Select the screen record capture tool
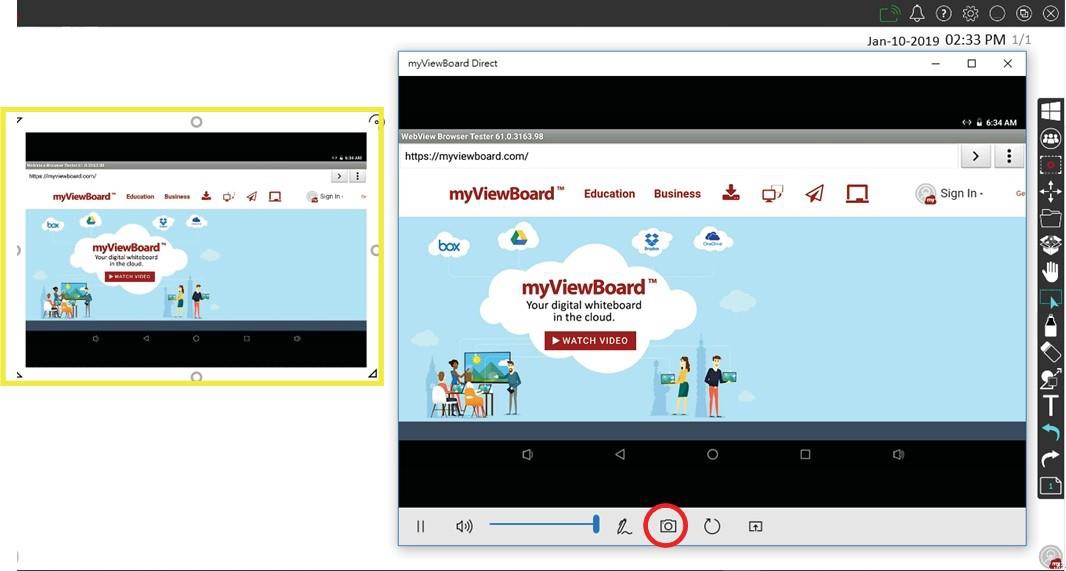Image resolution: width=1066 pixels, height=571 pixels. pos(1051,165)
